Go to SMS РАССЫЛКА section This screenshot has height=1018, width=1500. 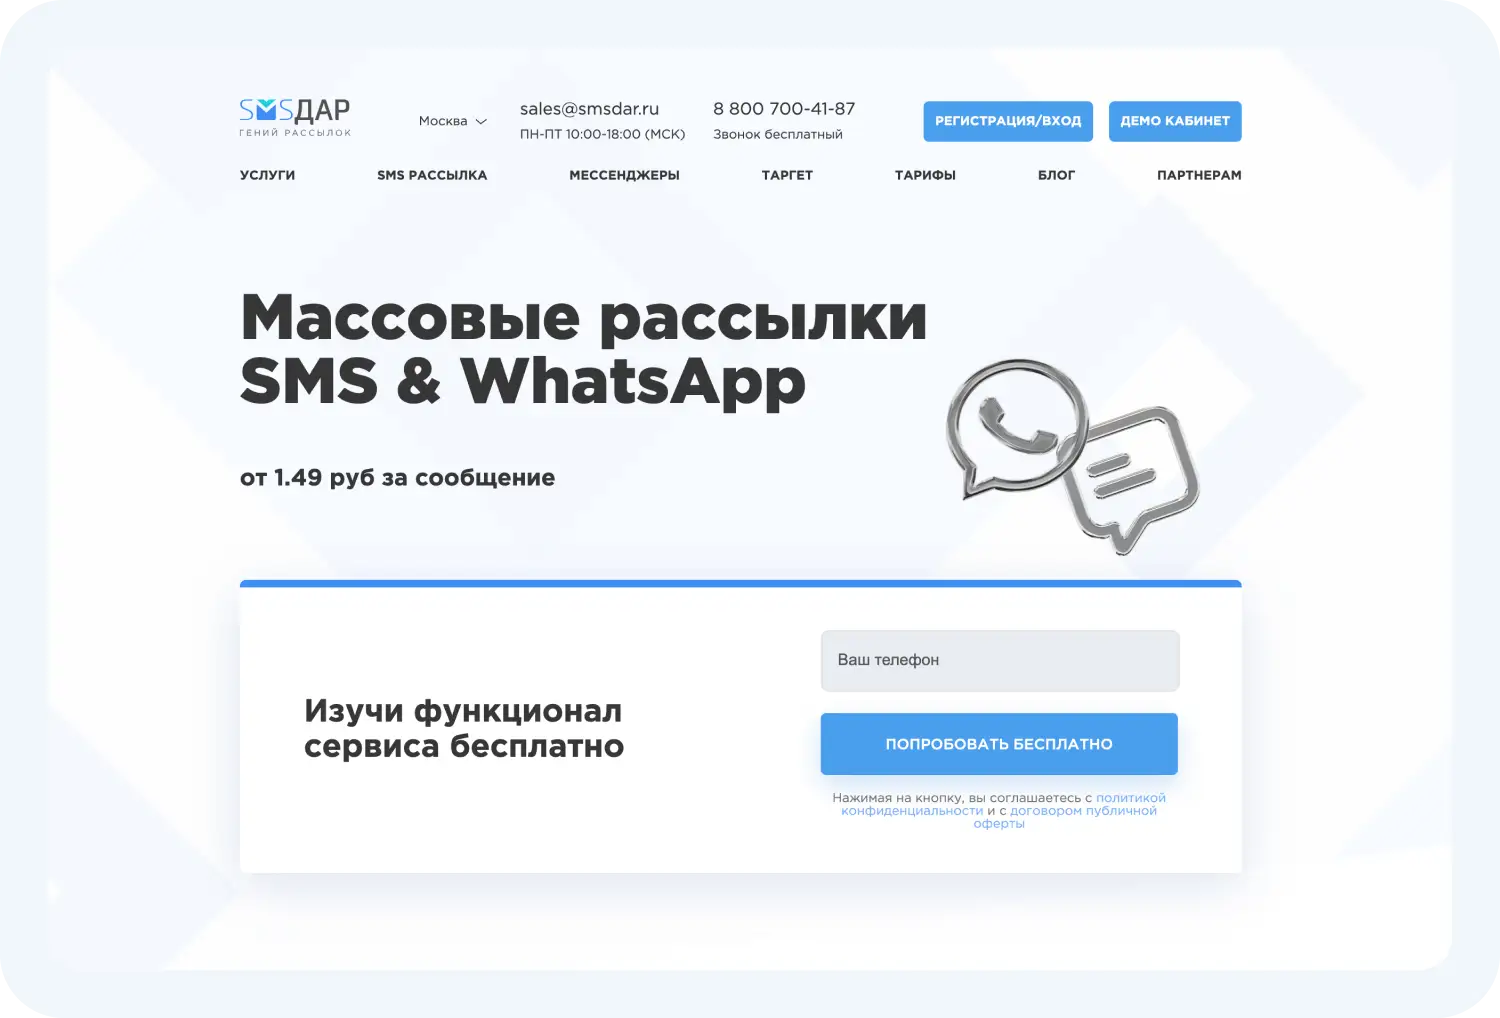[x=432, y=175]
